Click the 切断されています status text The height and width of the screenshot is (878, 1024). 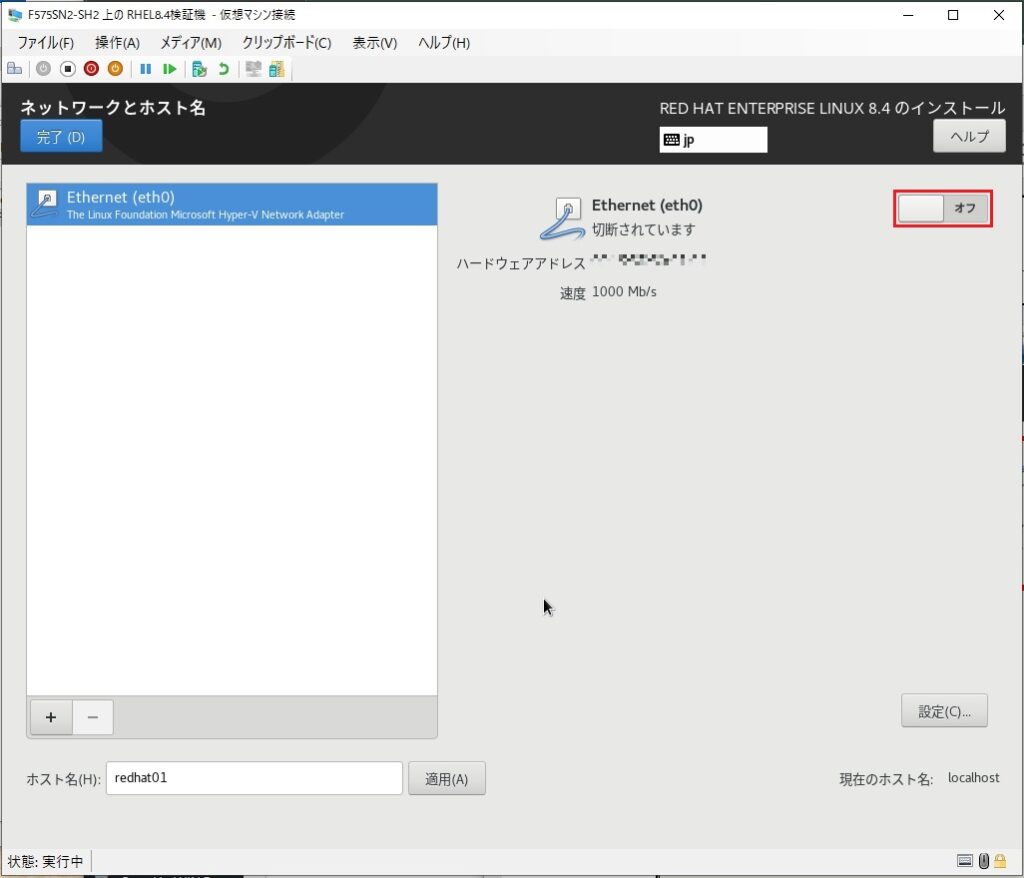tap(643, 229)
